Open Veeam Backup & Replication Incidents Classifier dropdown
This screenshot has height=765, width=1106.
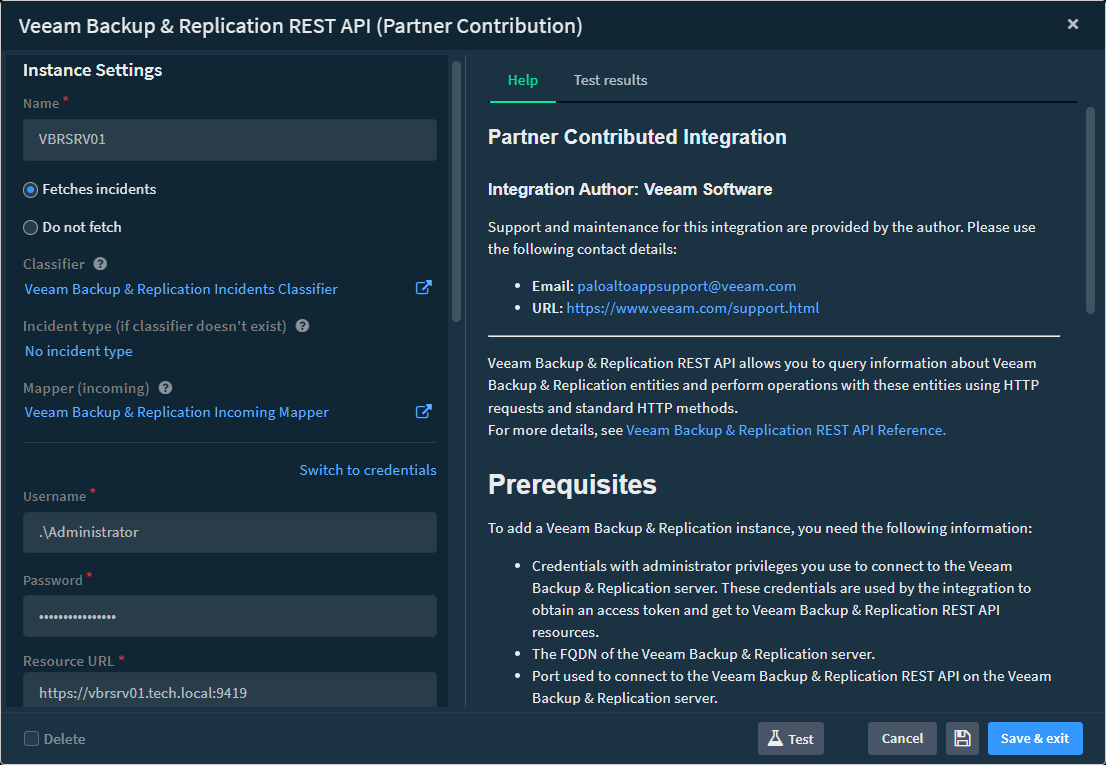pos(181,289)
